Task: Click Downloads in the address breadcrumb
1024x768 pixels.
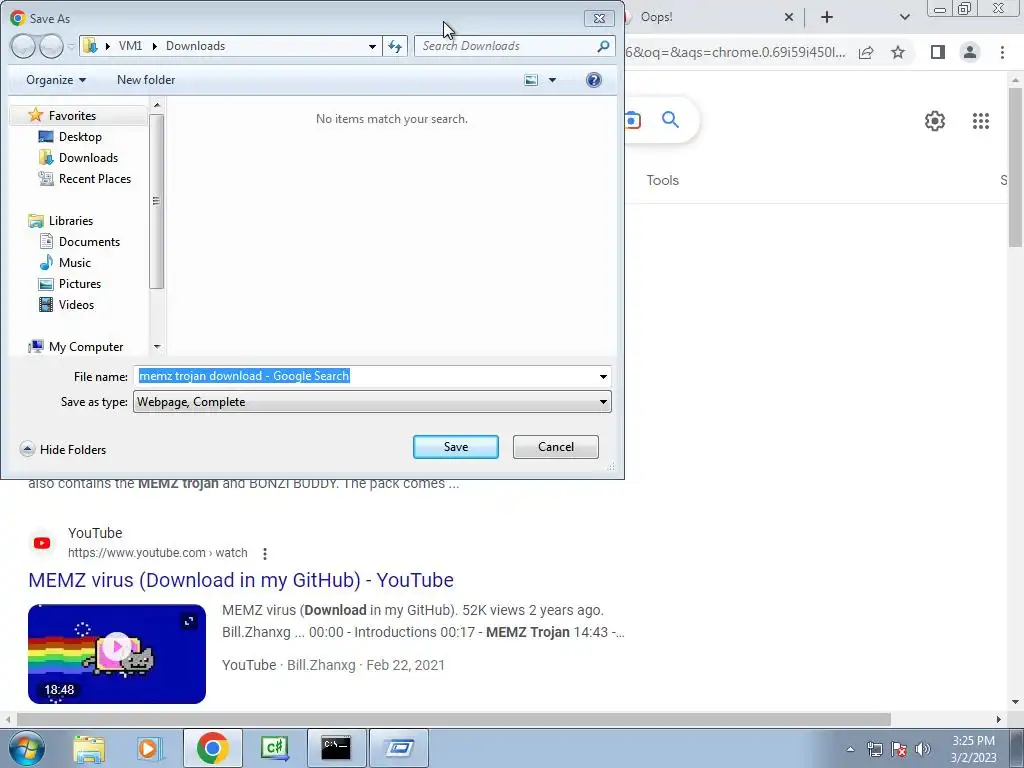Action: [x=195, y=46]
